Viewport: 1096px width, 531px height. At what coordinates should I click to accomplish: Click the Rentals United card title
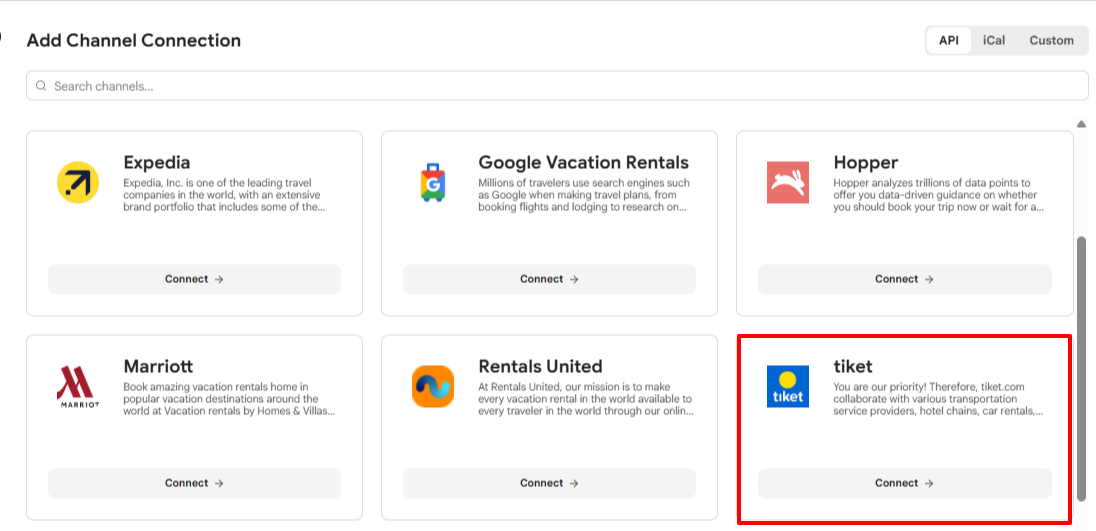click(x=540, y=366)
